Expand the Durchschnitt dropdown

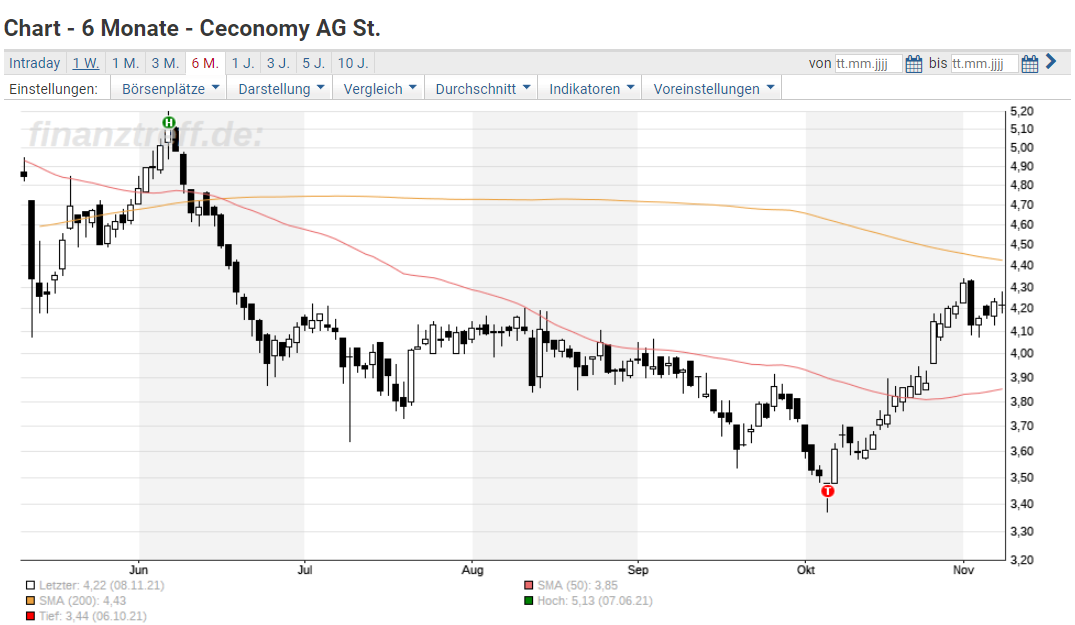tap(482, 88)
